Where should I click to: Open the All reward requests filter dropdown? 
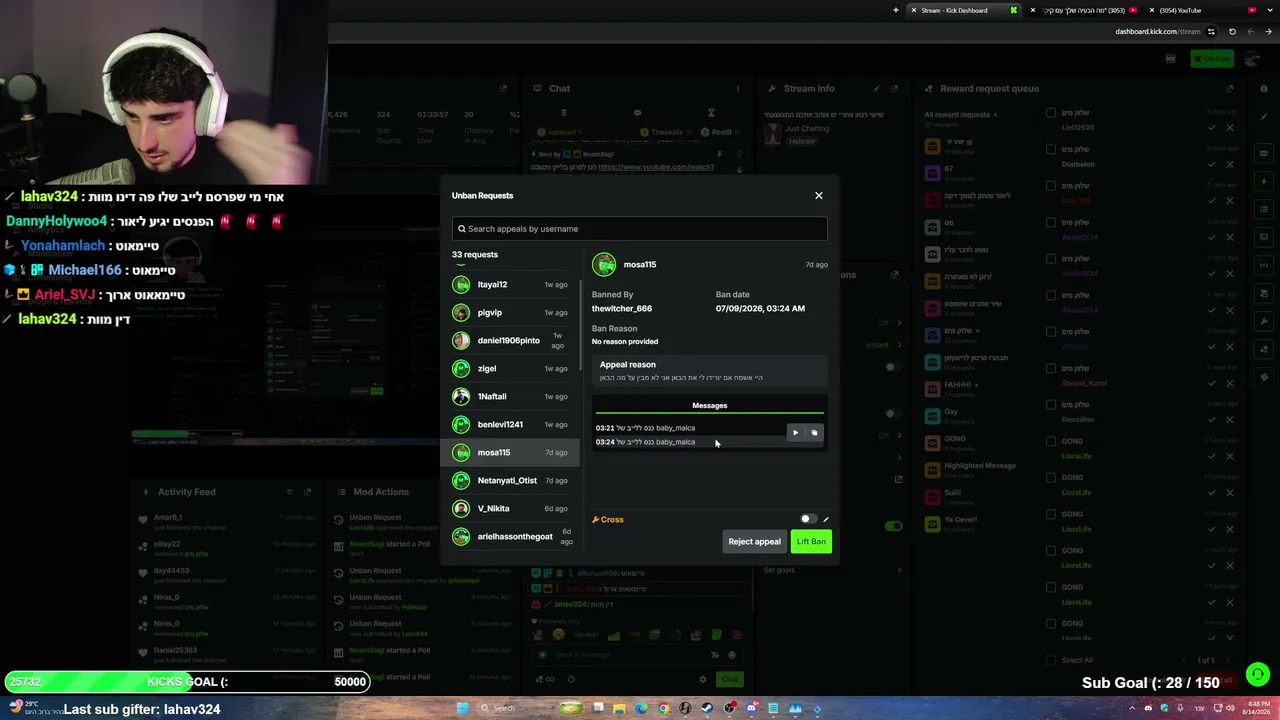961,115
